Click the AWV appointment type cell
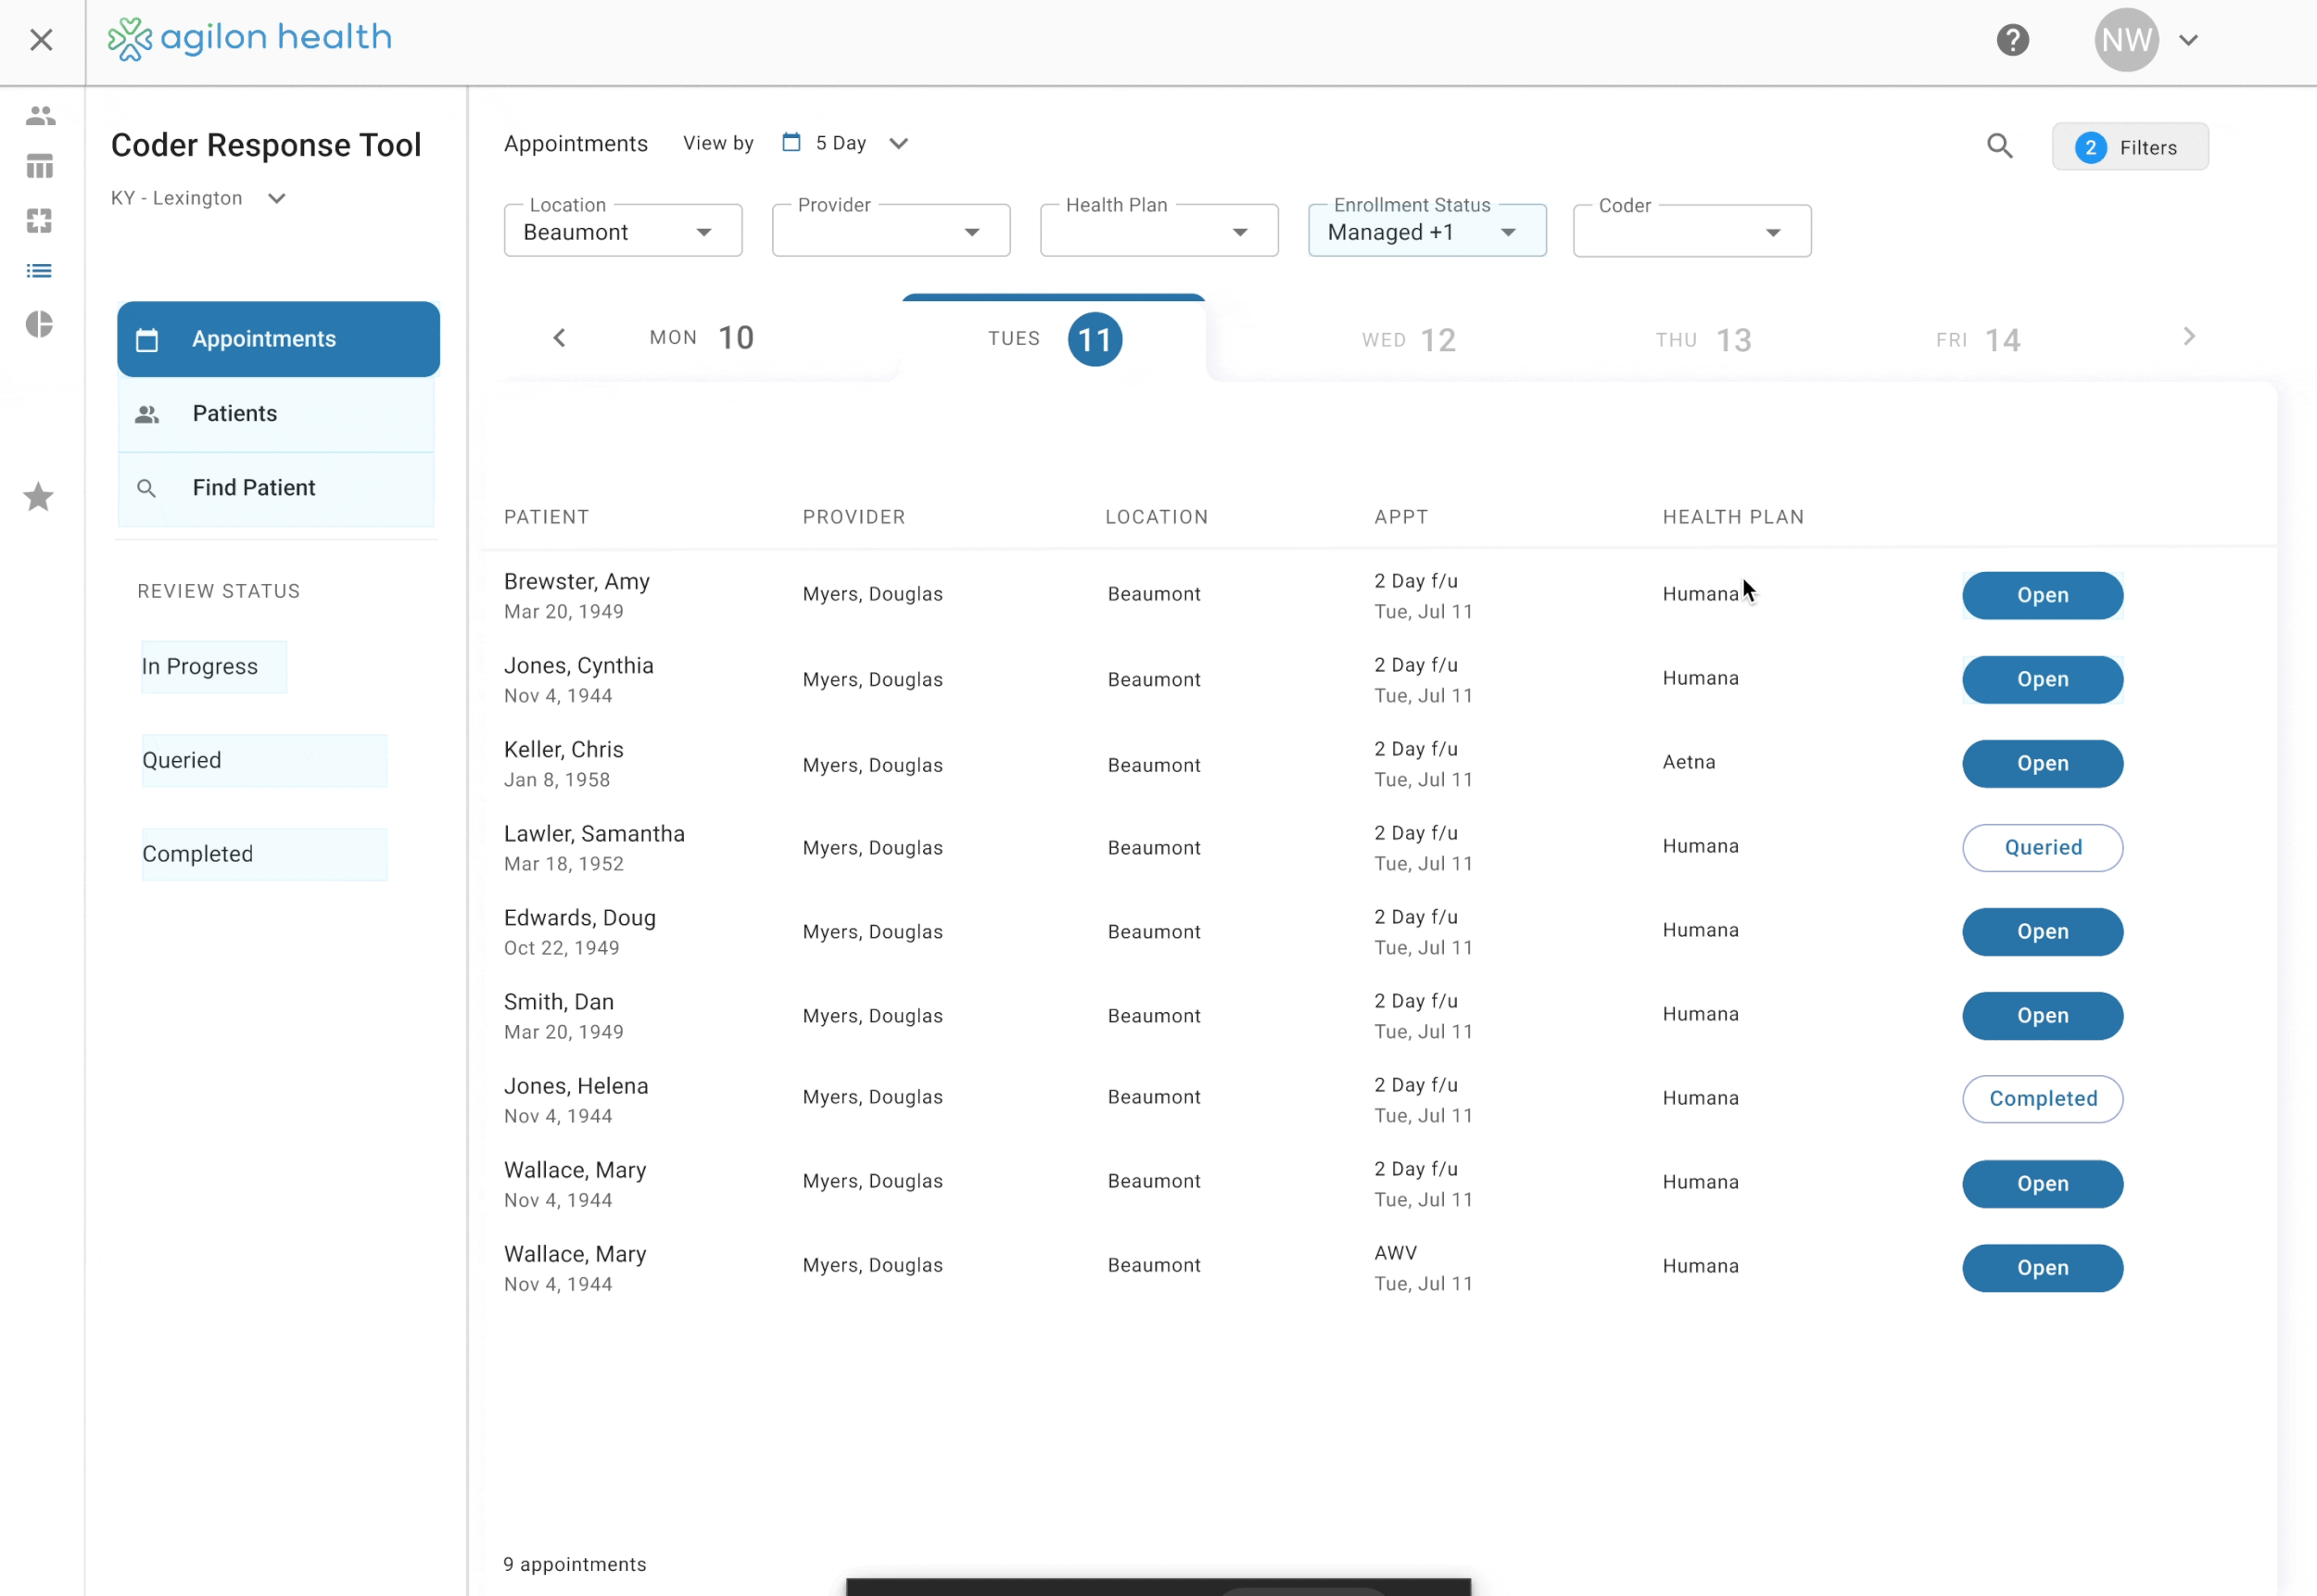 tap(1395, 1253)
